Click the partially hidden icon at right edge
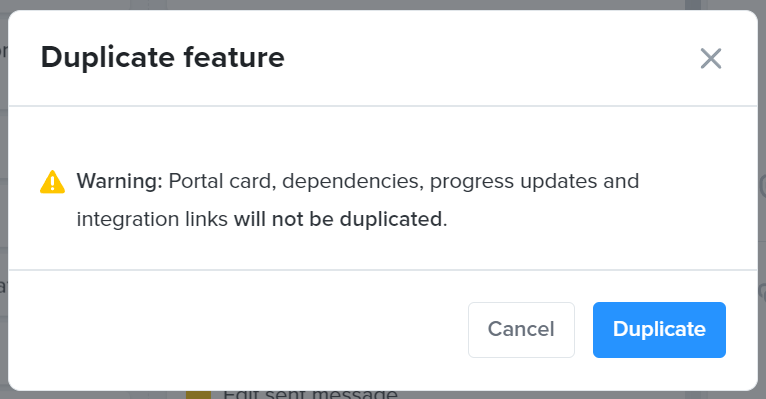The height and width of the screenshot is (399, 766). [763, 186]
